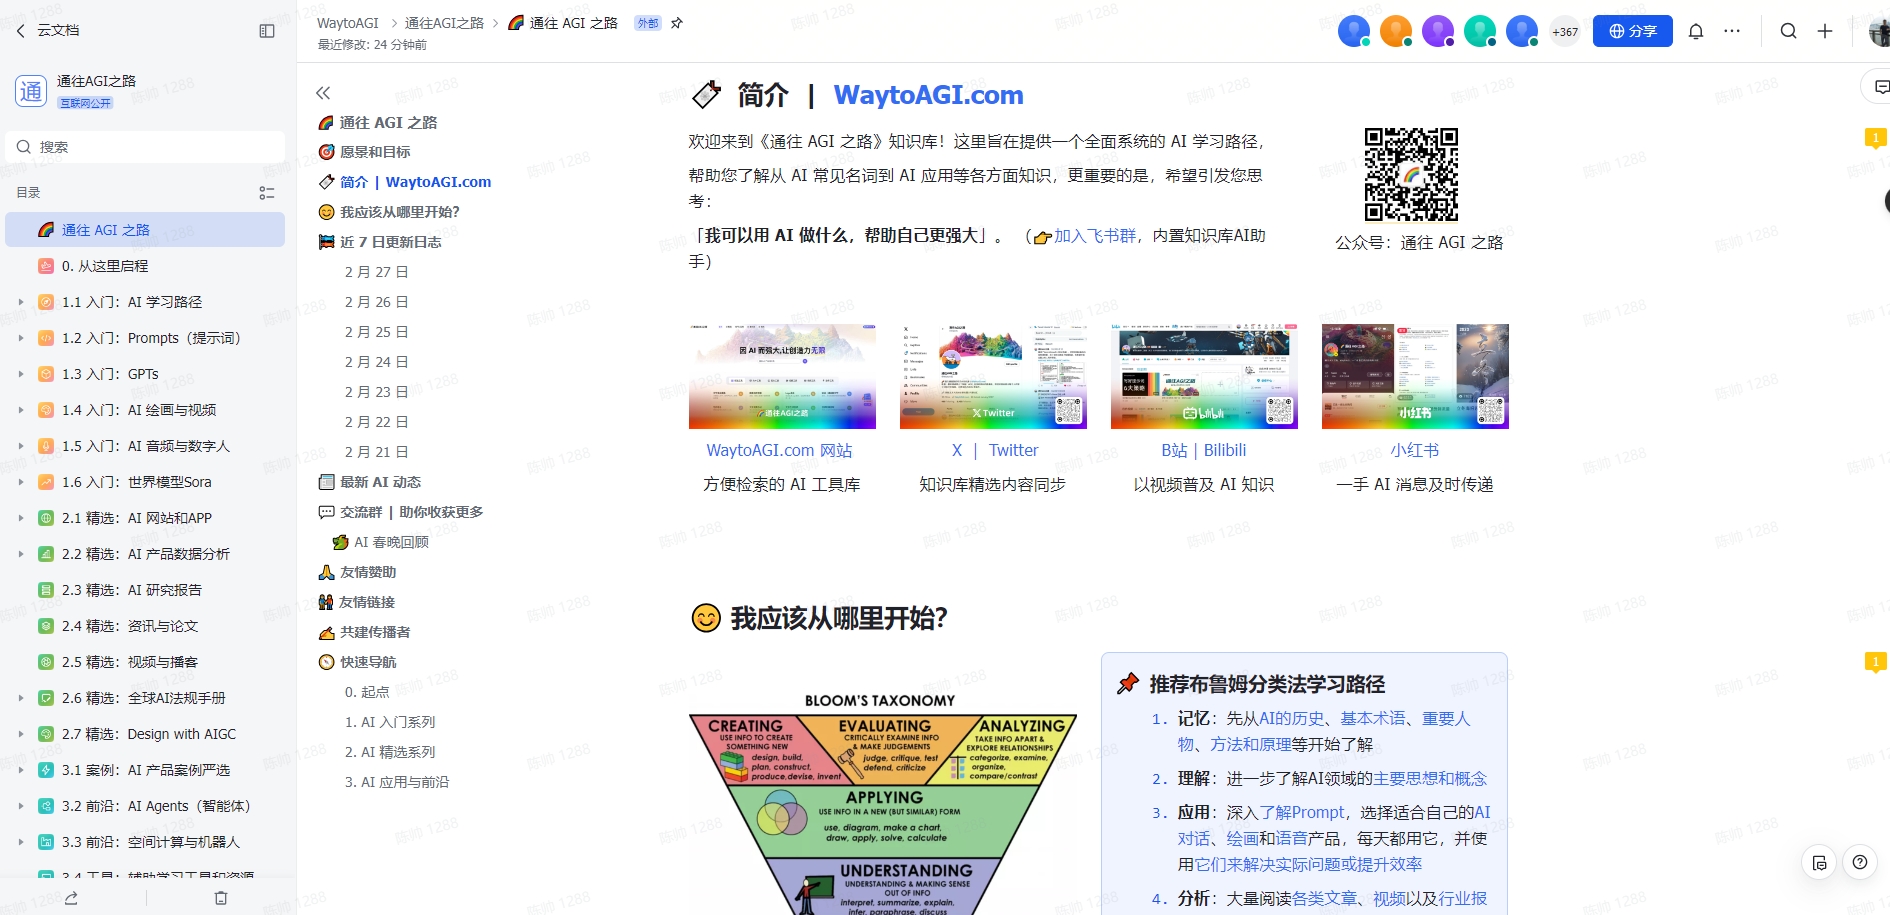The width and height of the screenshot is (1890, 915).
Task: Click WaytoAGI breadcrumb root
Action: pos(348,23)
